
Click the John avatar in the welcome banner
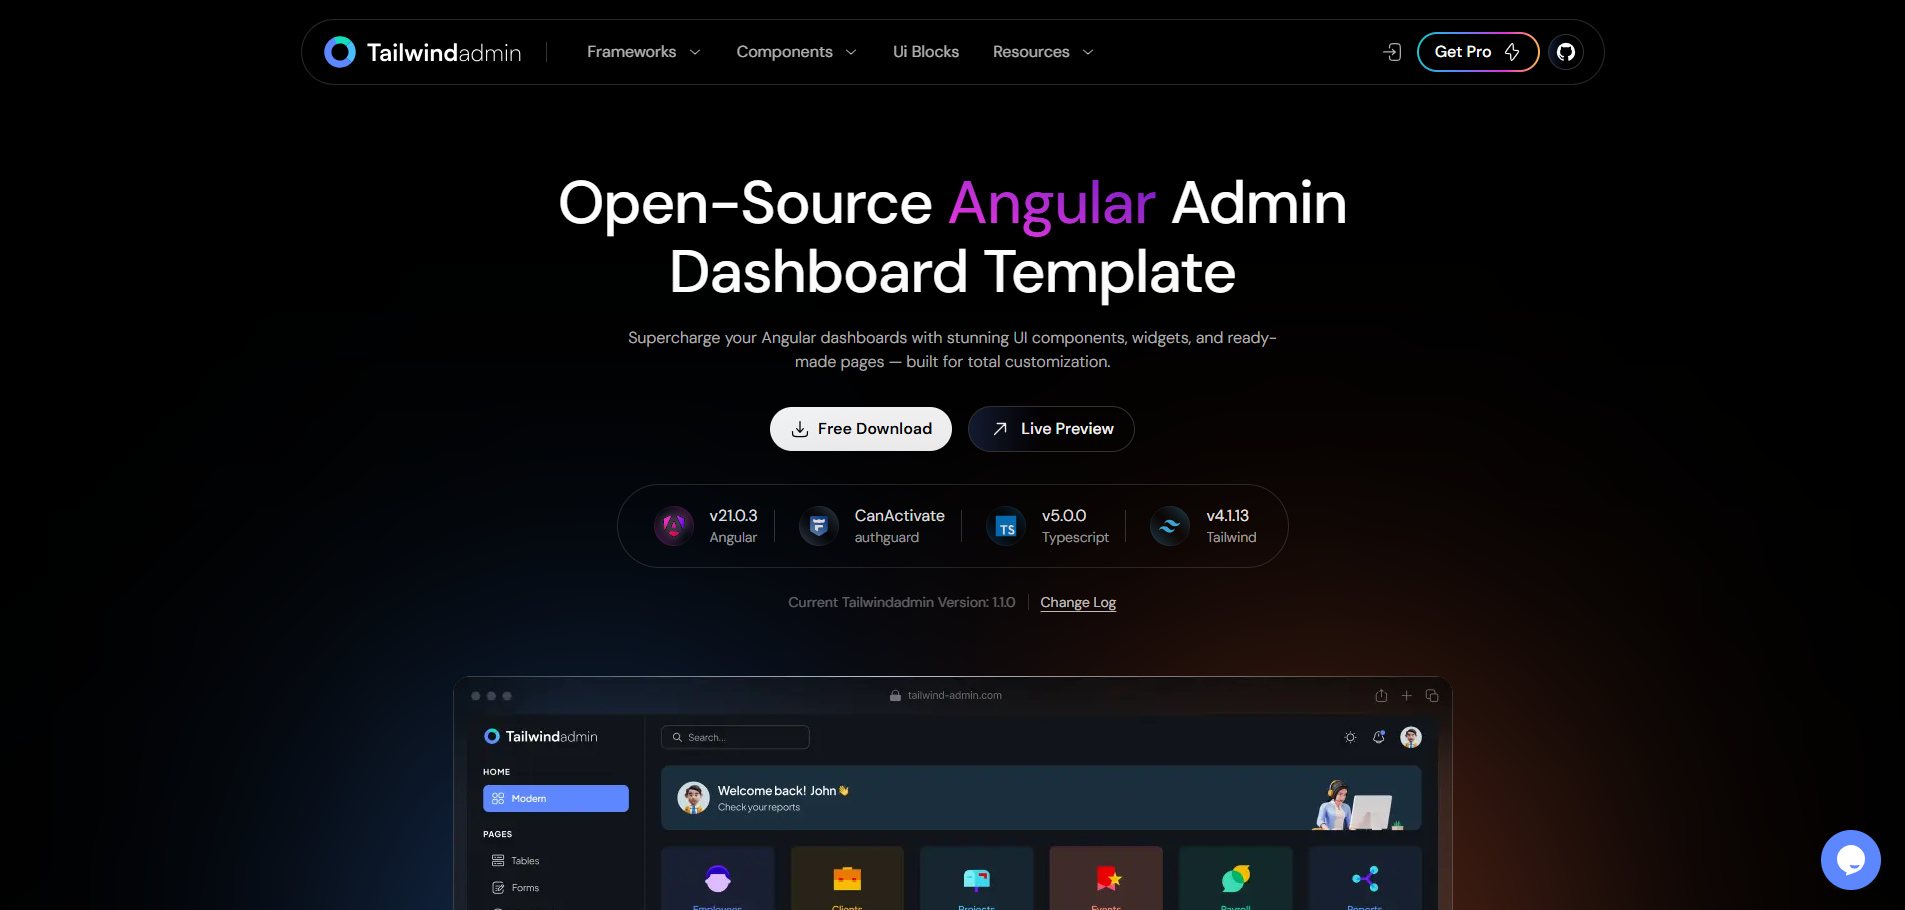tap(693, 798)
